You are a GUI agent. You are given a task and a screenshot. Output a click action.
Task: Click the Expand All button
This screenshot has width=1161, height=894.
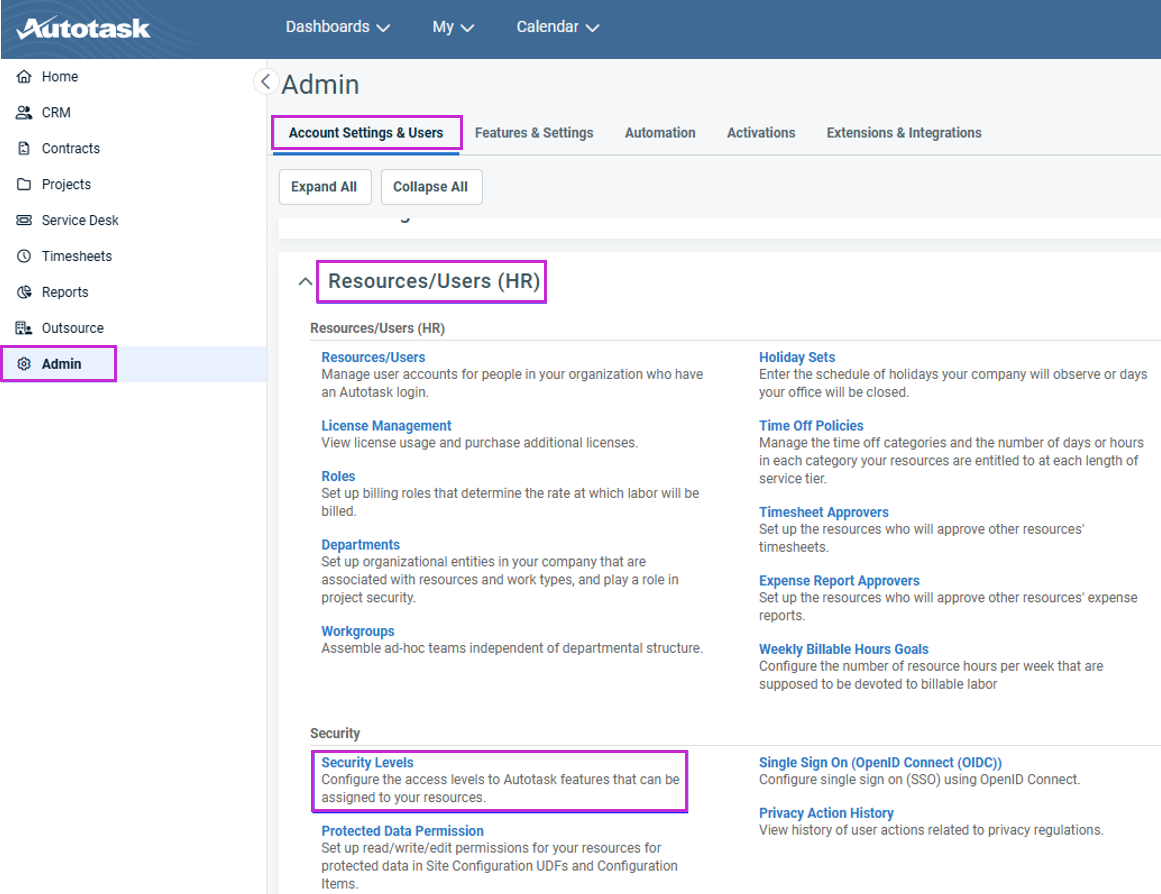(324, 187)
